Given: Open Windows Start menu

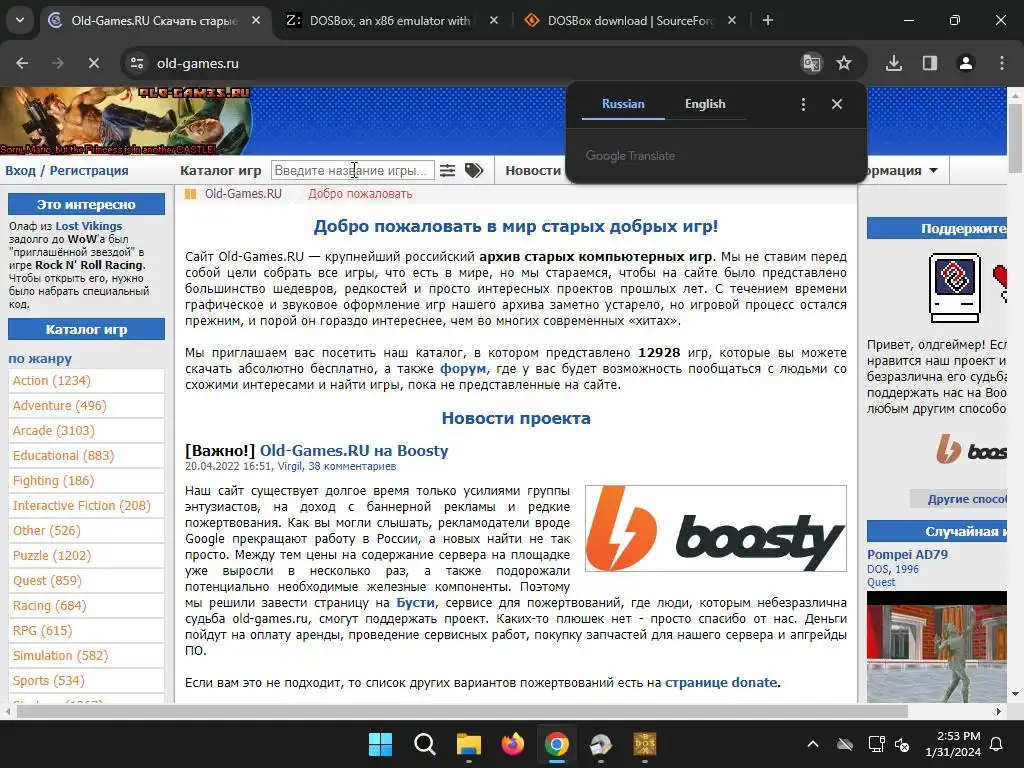Looking at the screenshot, I should [x=380, y=744].
